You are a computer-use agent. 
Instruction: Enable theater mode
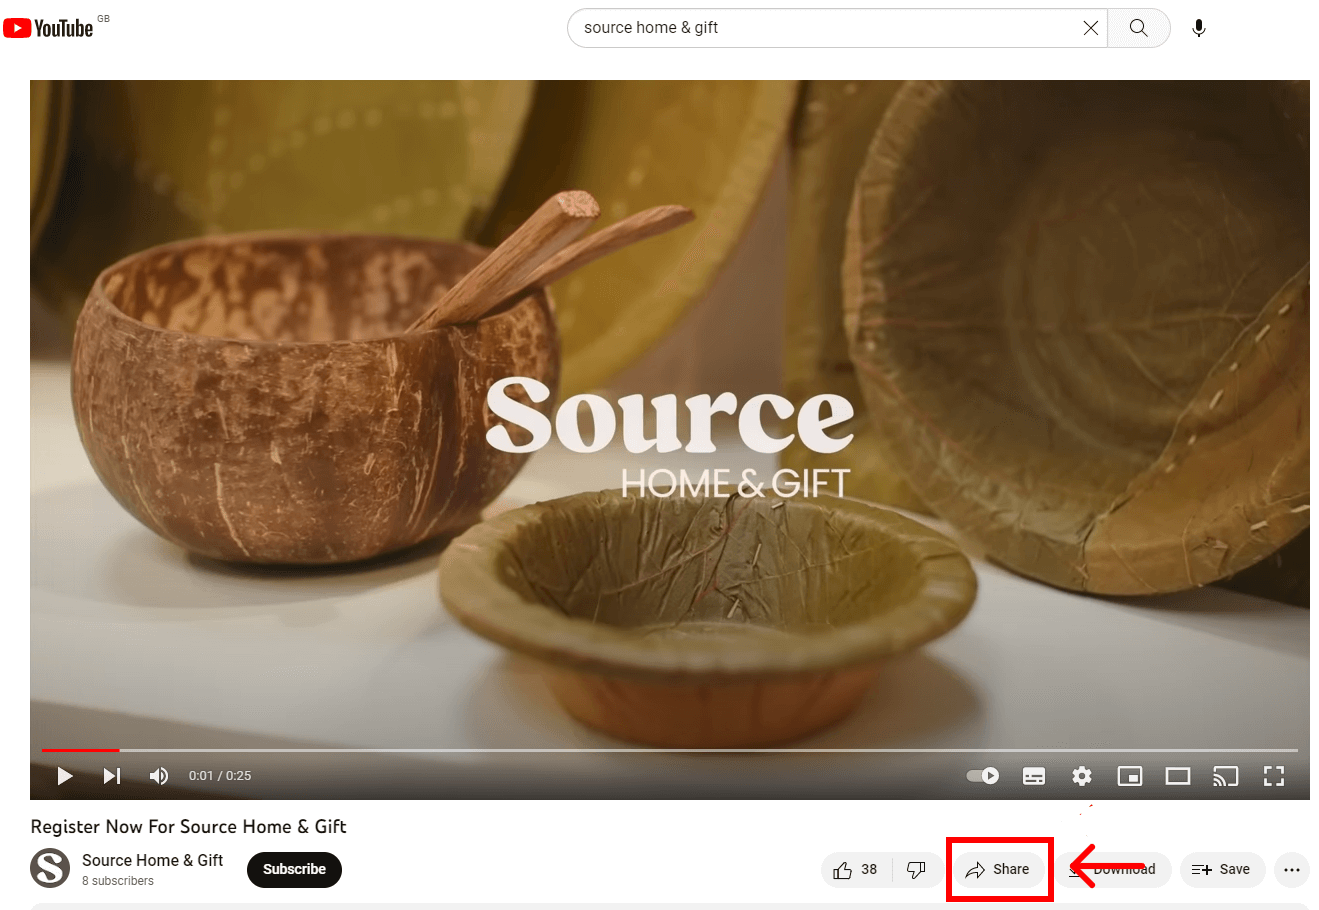click(x=1178, y=776)
